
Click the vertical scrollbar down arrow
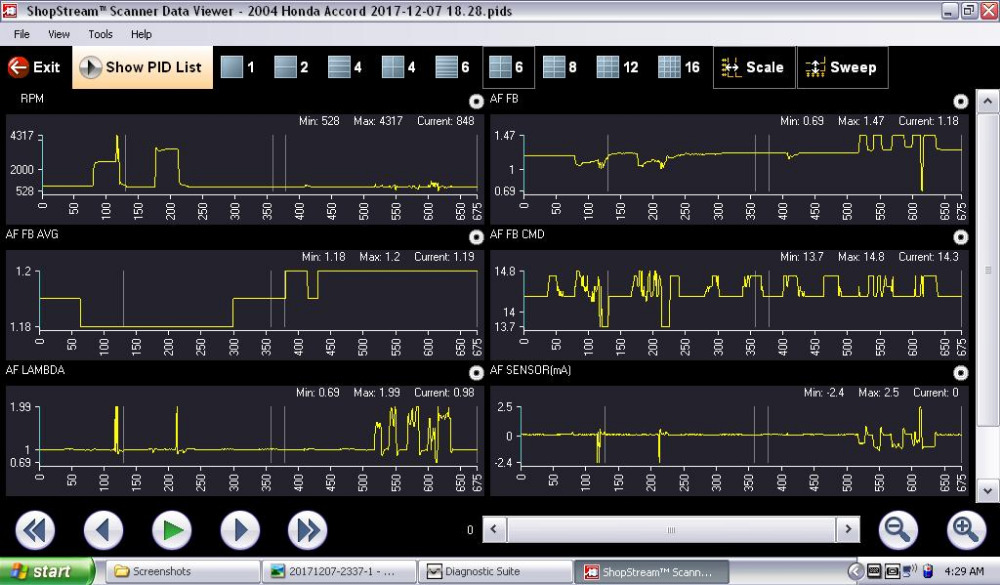[986, 491]
